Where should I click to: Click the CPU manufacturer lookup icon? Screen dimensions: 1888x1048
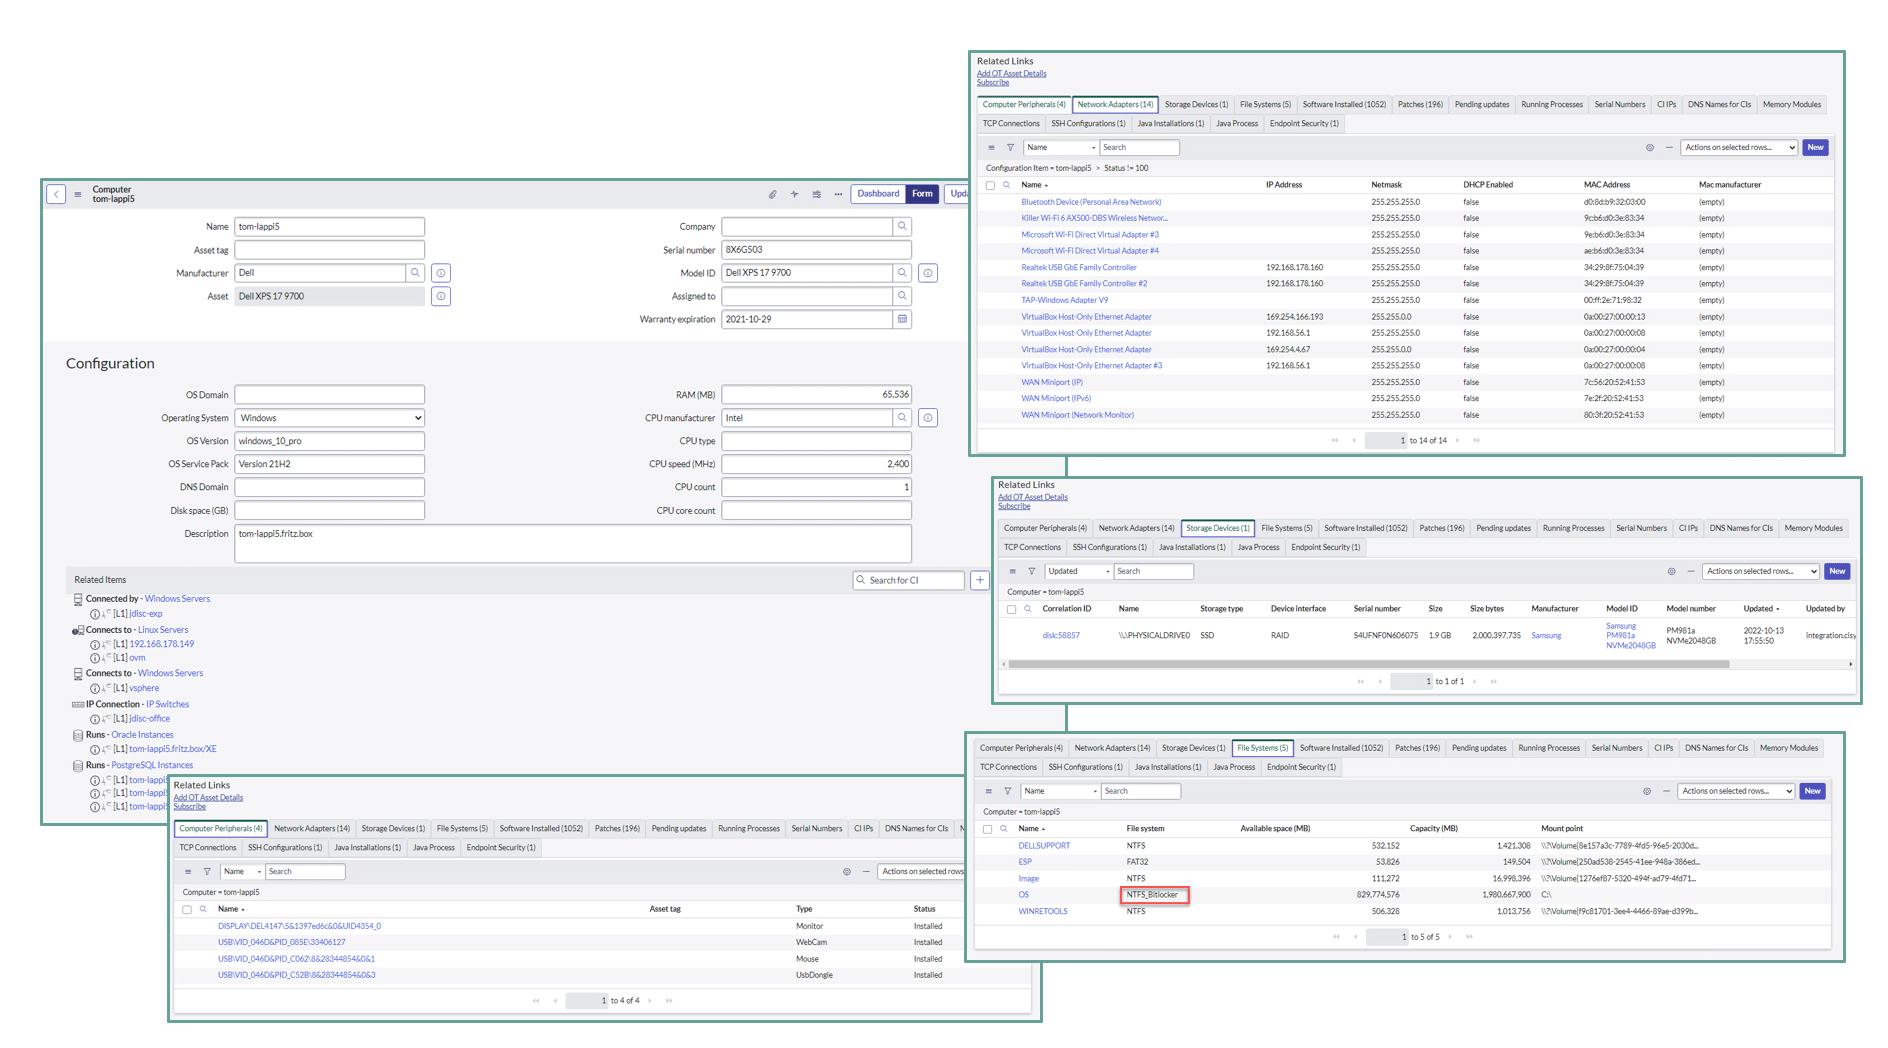tap(902, 418)
